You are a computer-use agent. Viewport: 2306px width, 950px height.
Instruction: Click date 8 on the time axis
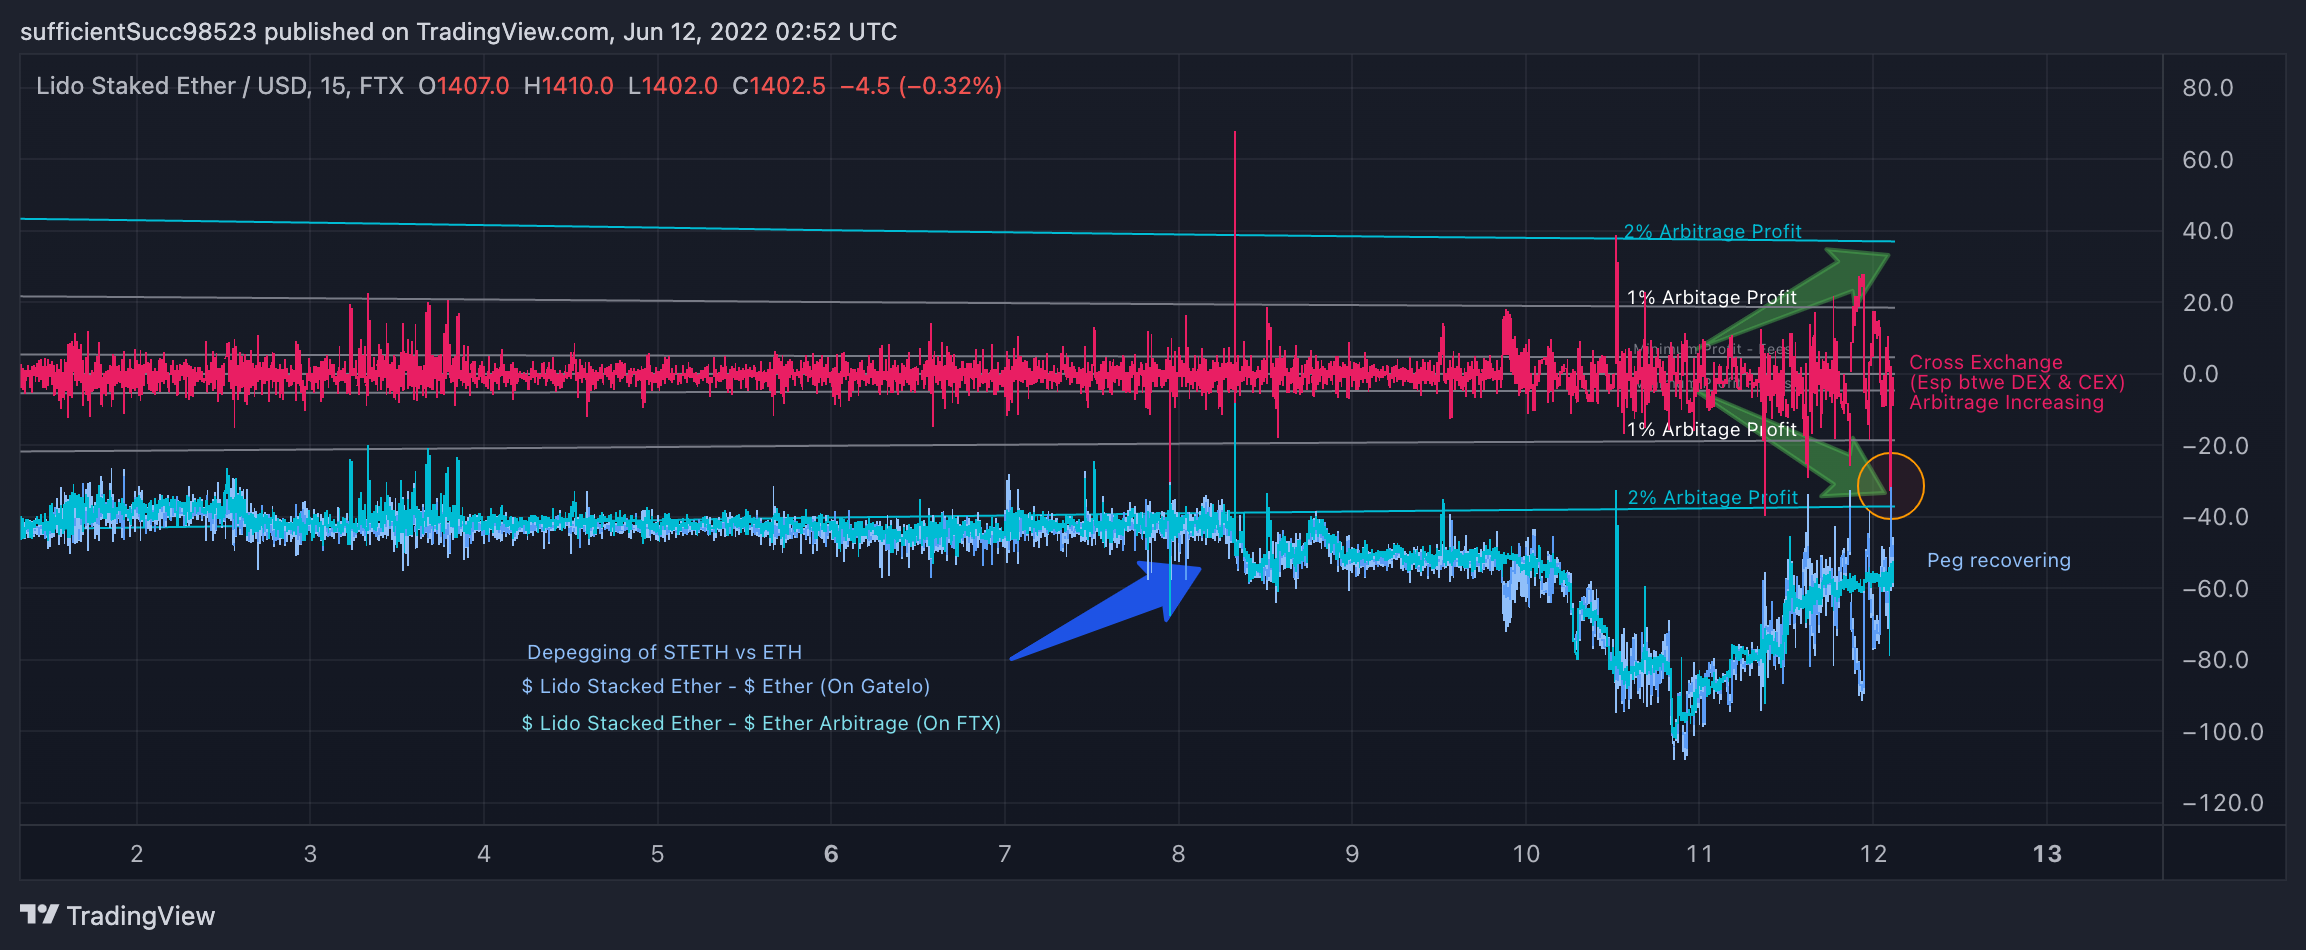pyautogui.click(x=1178, y=854)
